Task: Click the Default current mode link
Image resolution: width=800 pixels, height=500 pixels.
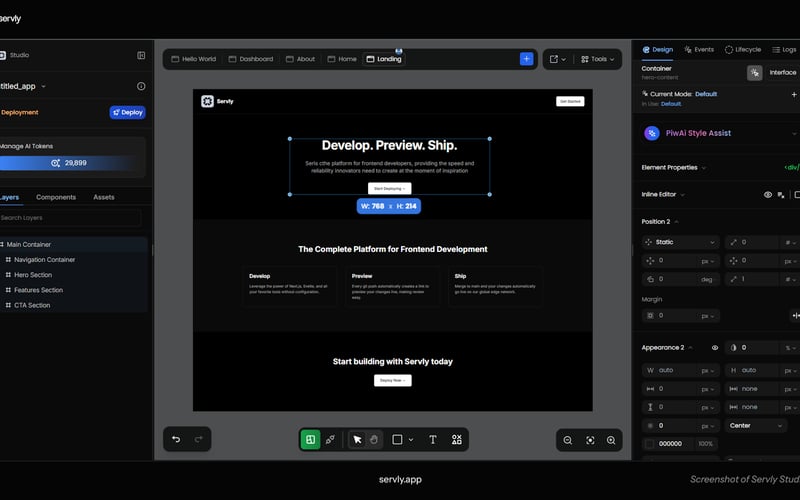Action: coord(706,94)
